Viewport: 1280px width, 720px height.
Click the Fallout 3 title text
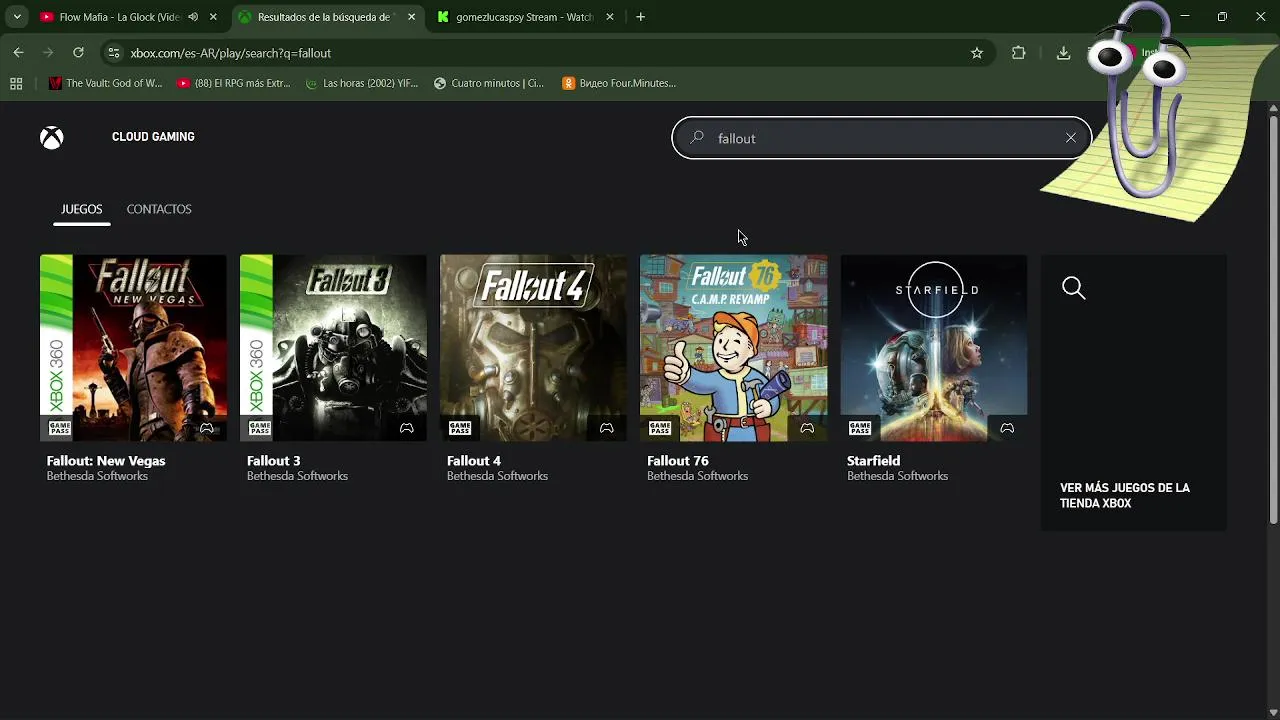pos(273,461)
